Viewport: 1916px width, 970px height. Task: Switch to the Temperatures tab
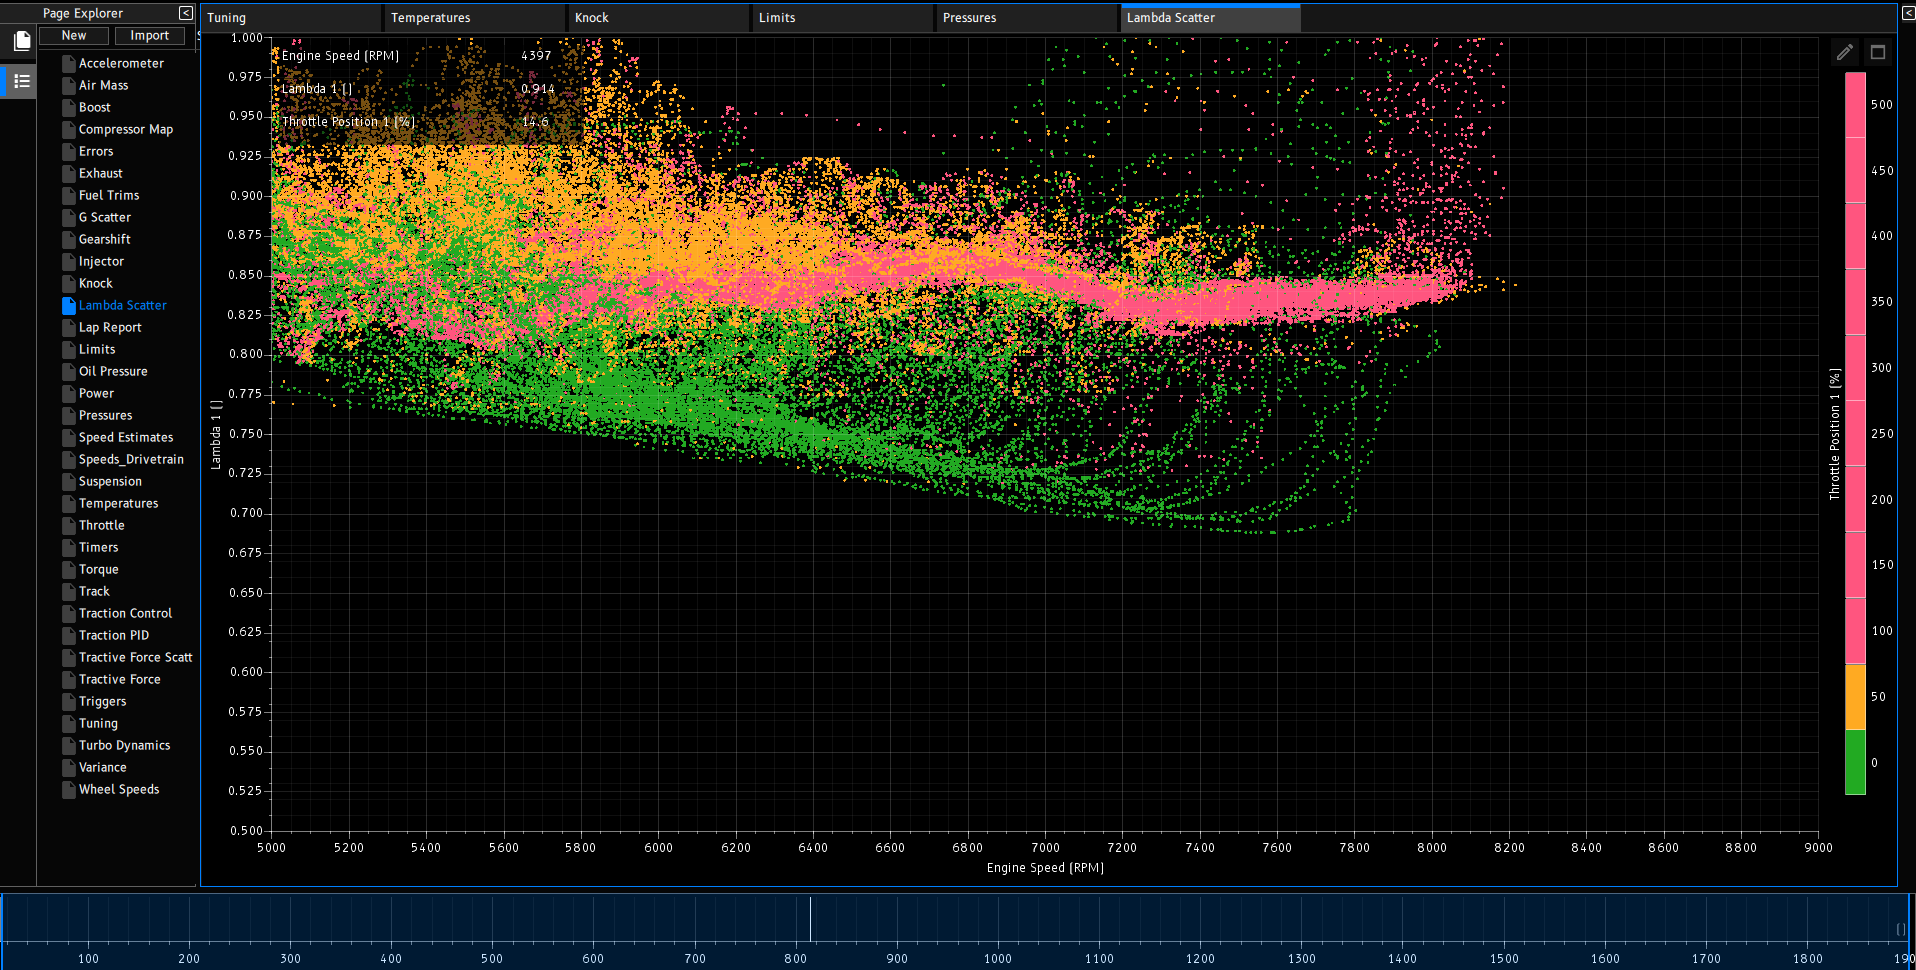pos(476,18)
